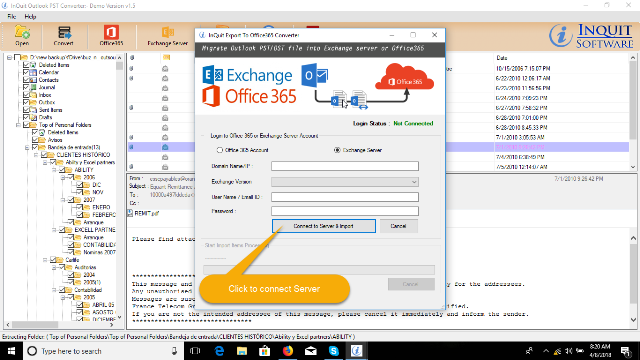Viewport: 640px width, 360px height.
Task: Click the Journal folder icon in tree
Action: 33,87
